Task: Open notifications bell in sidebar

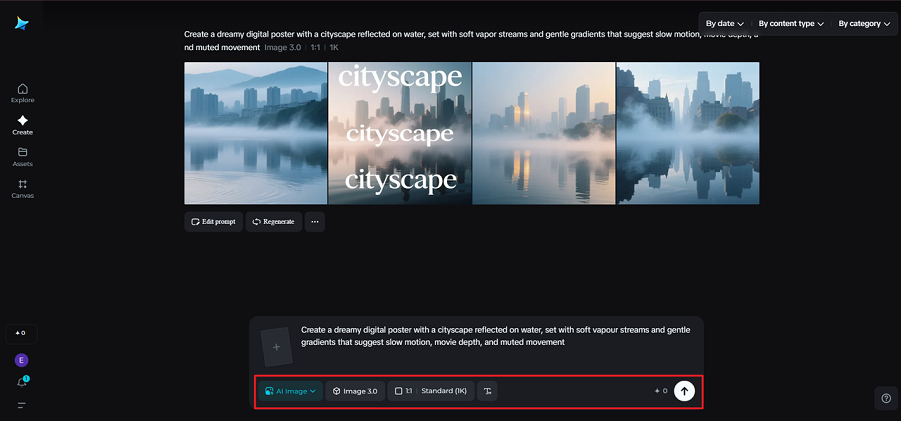Action: [x=22, y=382]
